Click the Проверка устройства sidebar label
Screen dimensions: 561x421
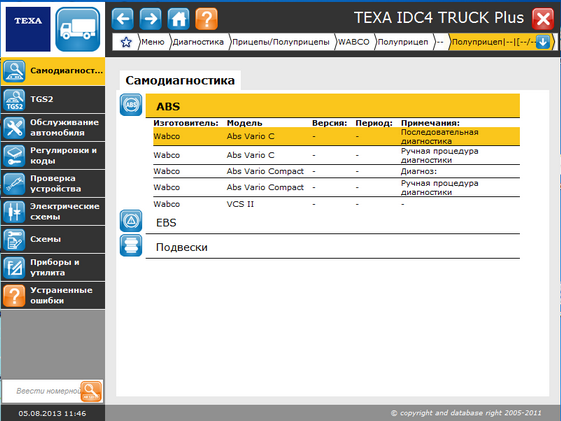click(x=55, y=183)
